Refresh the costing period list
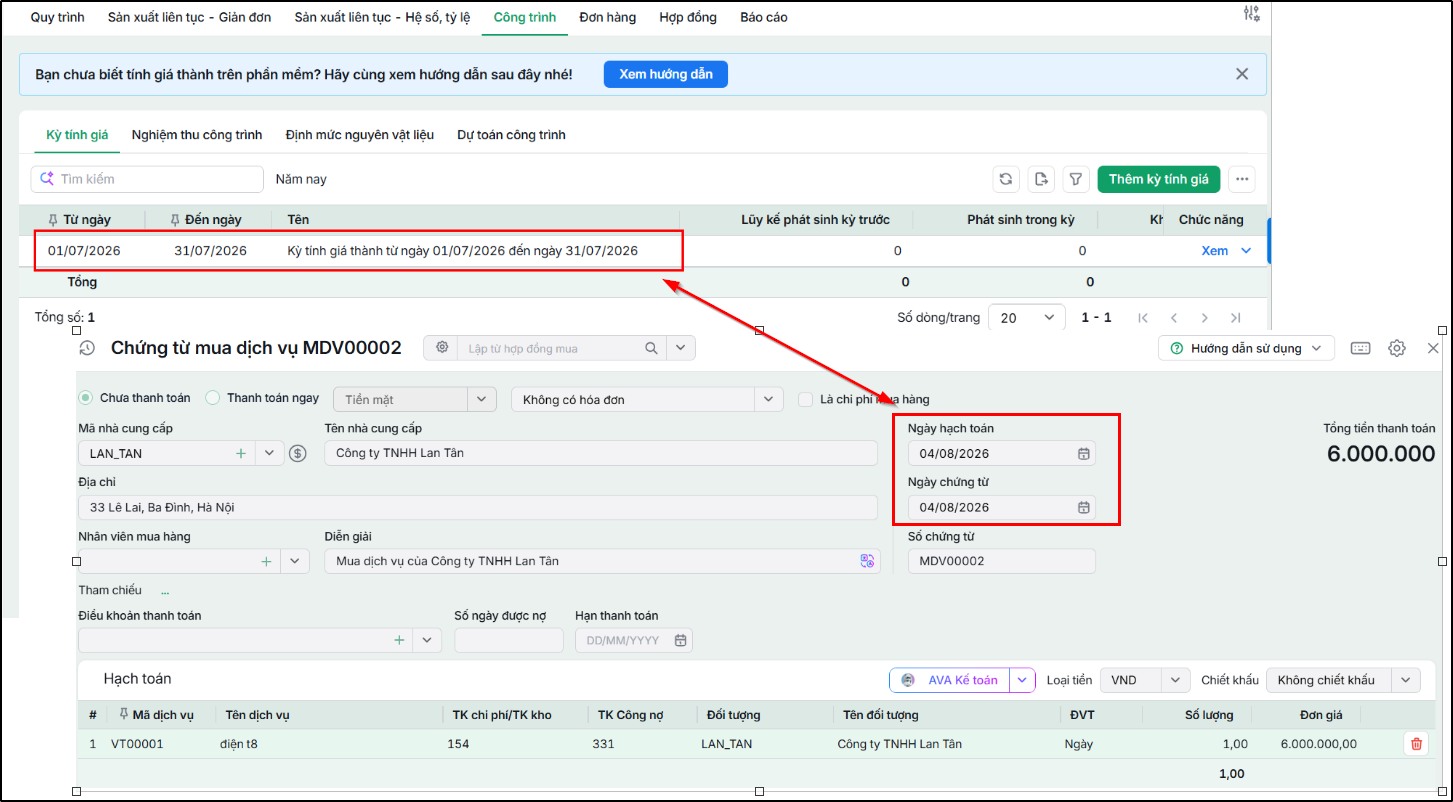1453x802 pixels. pos(1006,179)
